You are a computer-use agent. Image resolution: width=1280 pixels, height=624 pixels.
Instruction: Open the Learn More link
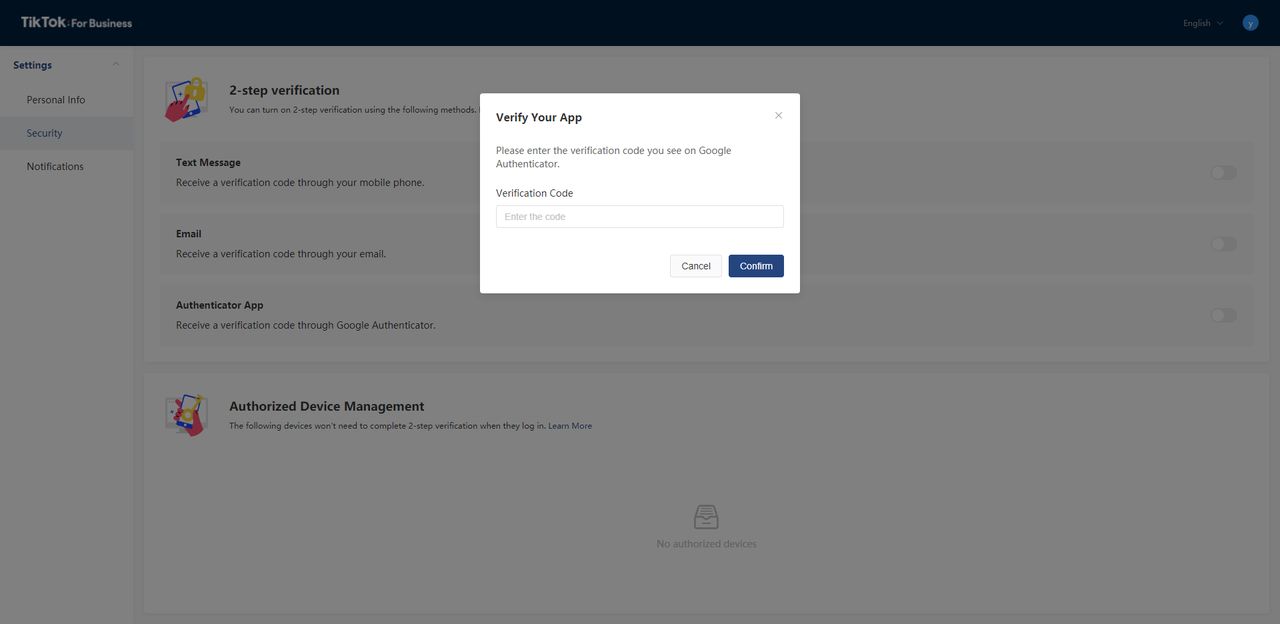coord(570,426)
